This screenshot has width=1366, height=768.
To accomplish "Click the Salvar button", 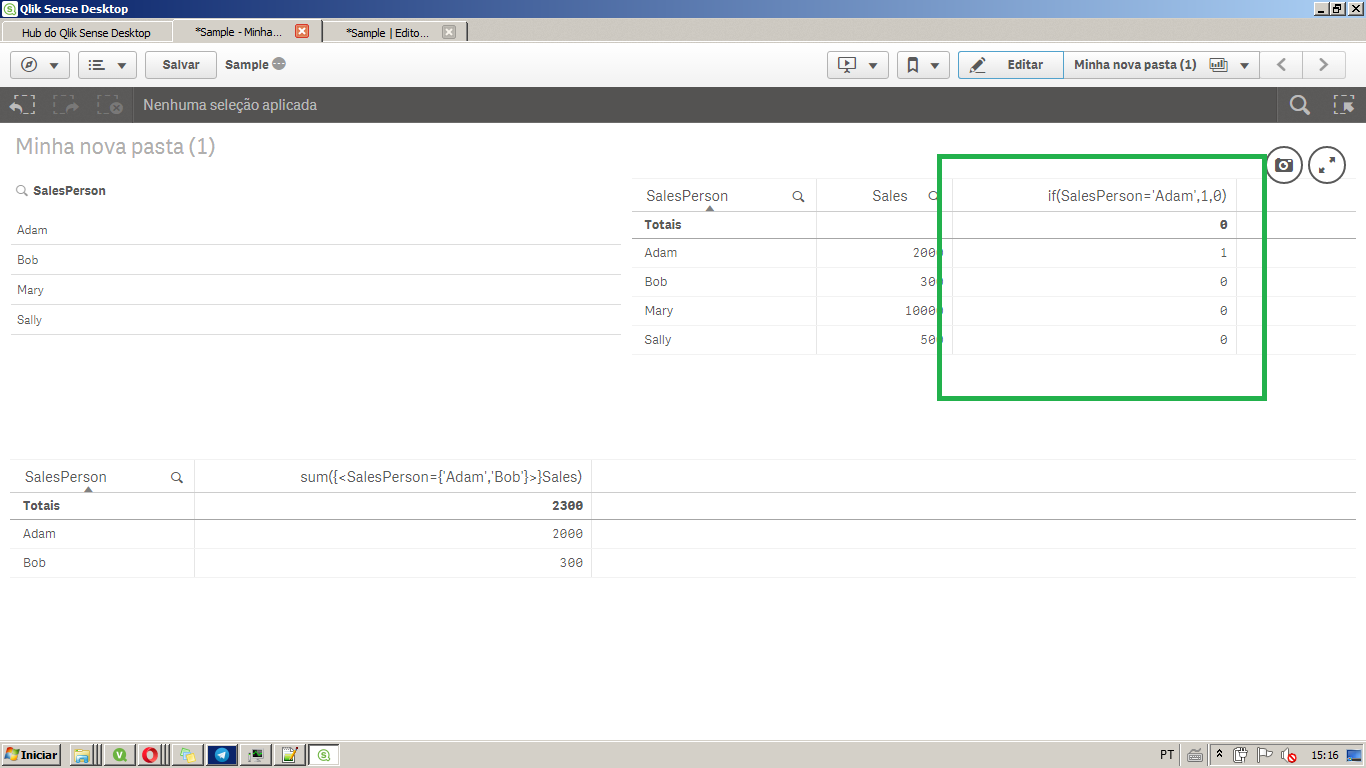I will pyautogui.click(x=181, y=65).
